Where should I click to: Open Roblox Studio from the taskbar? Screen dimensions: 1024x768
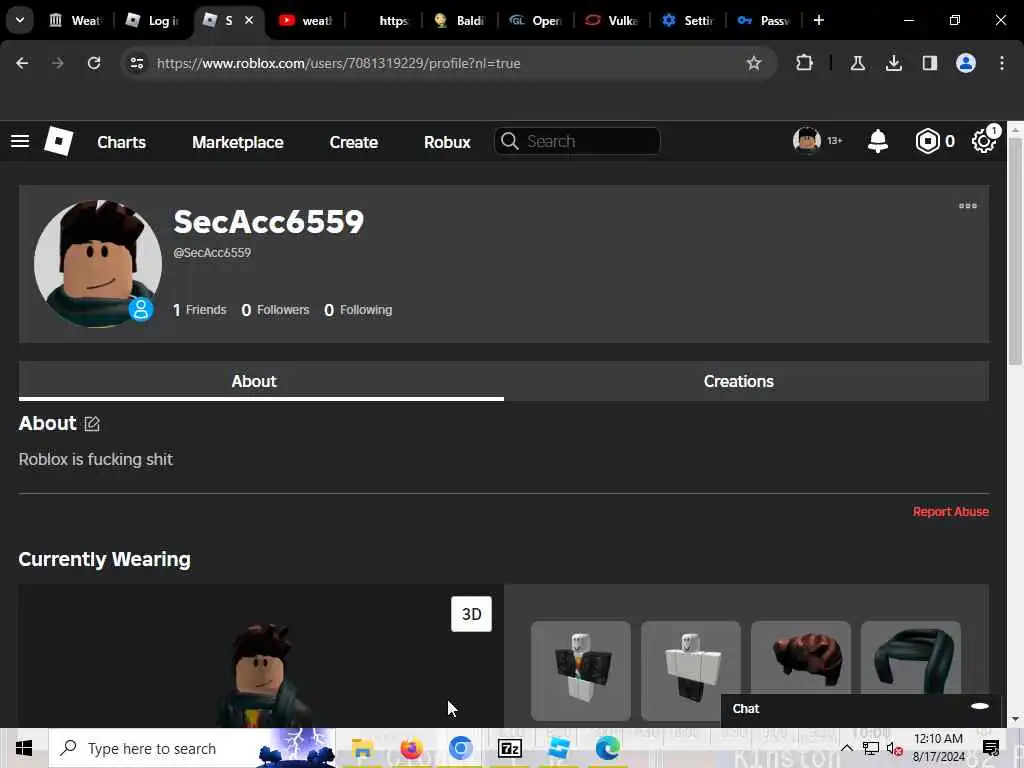558,748
